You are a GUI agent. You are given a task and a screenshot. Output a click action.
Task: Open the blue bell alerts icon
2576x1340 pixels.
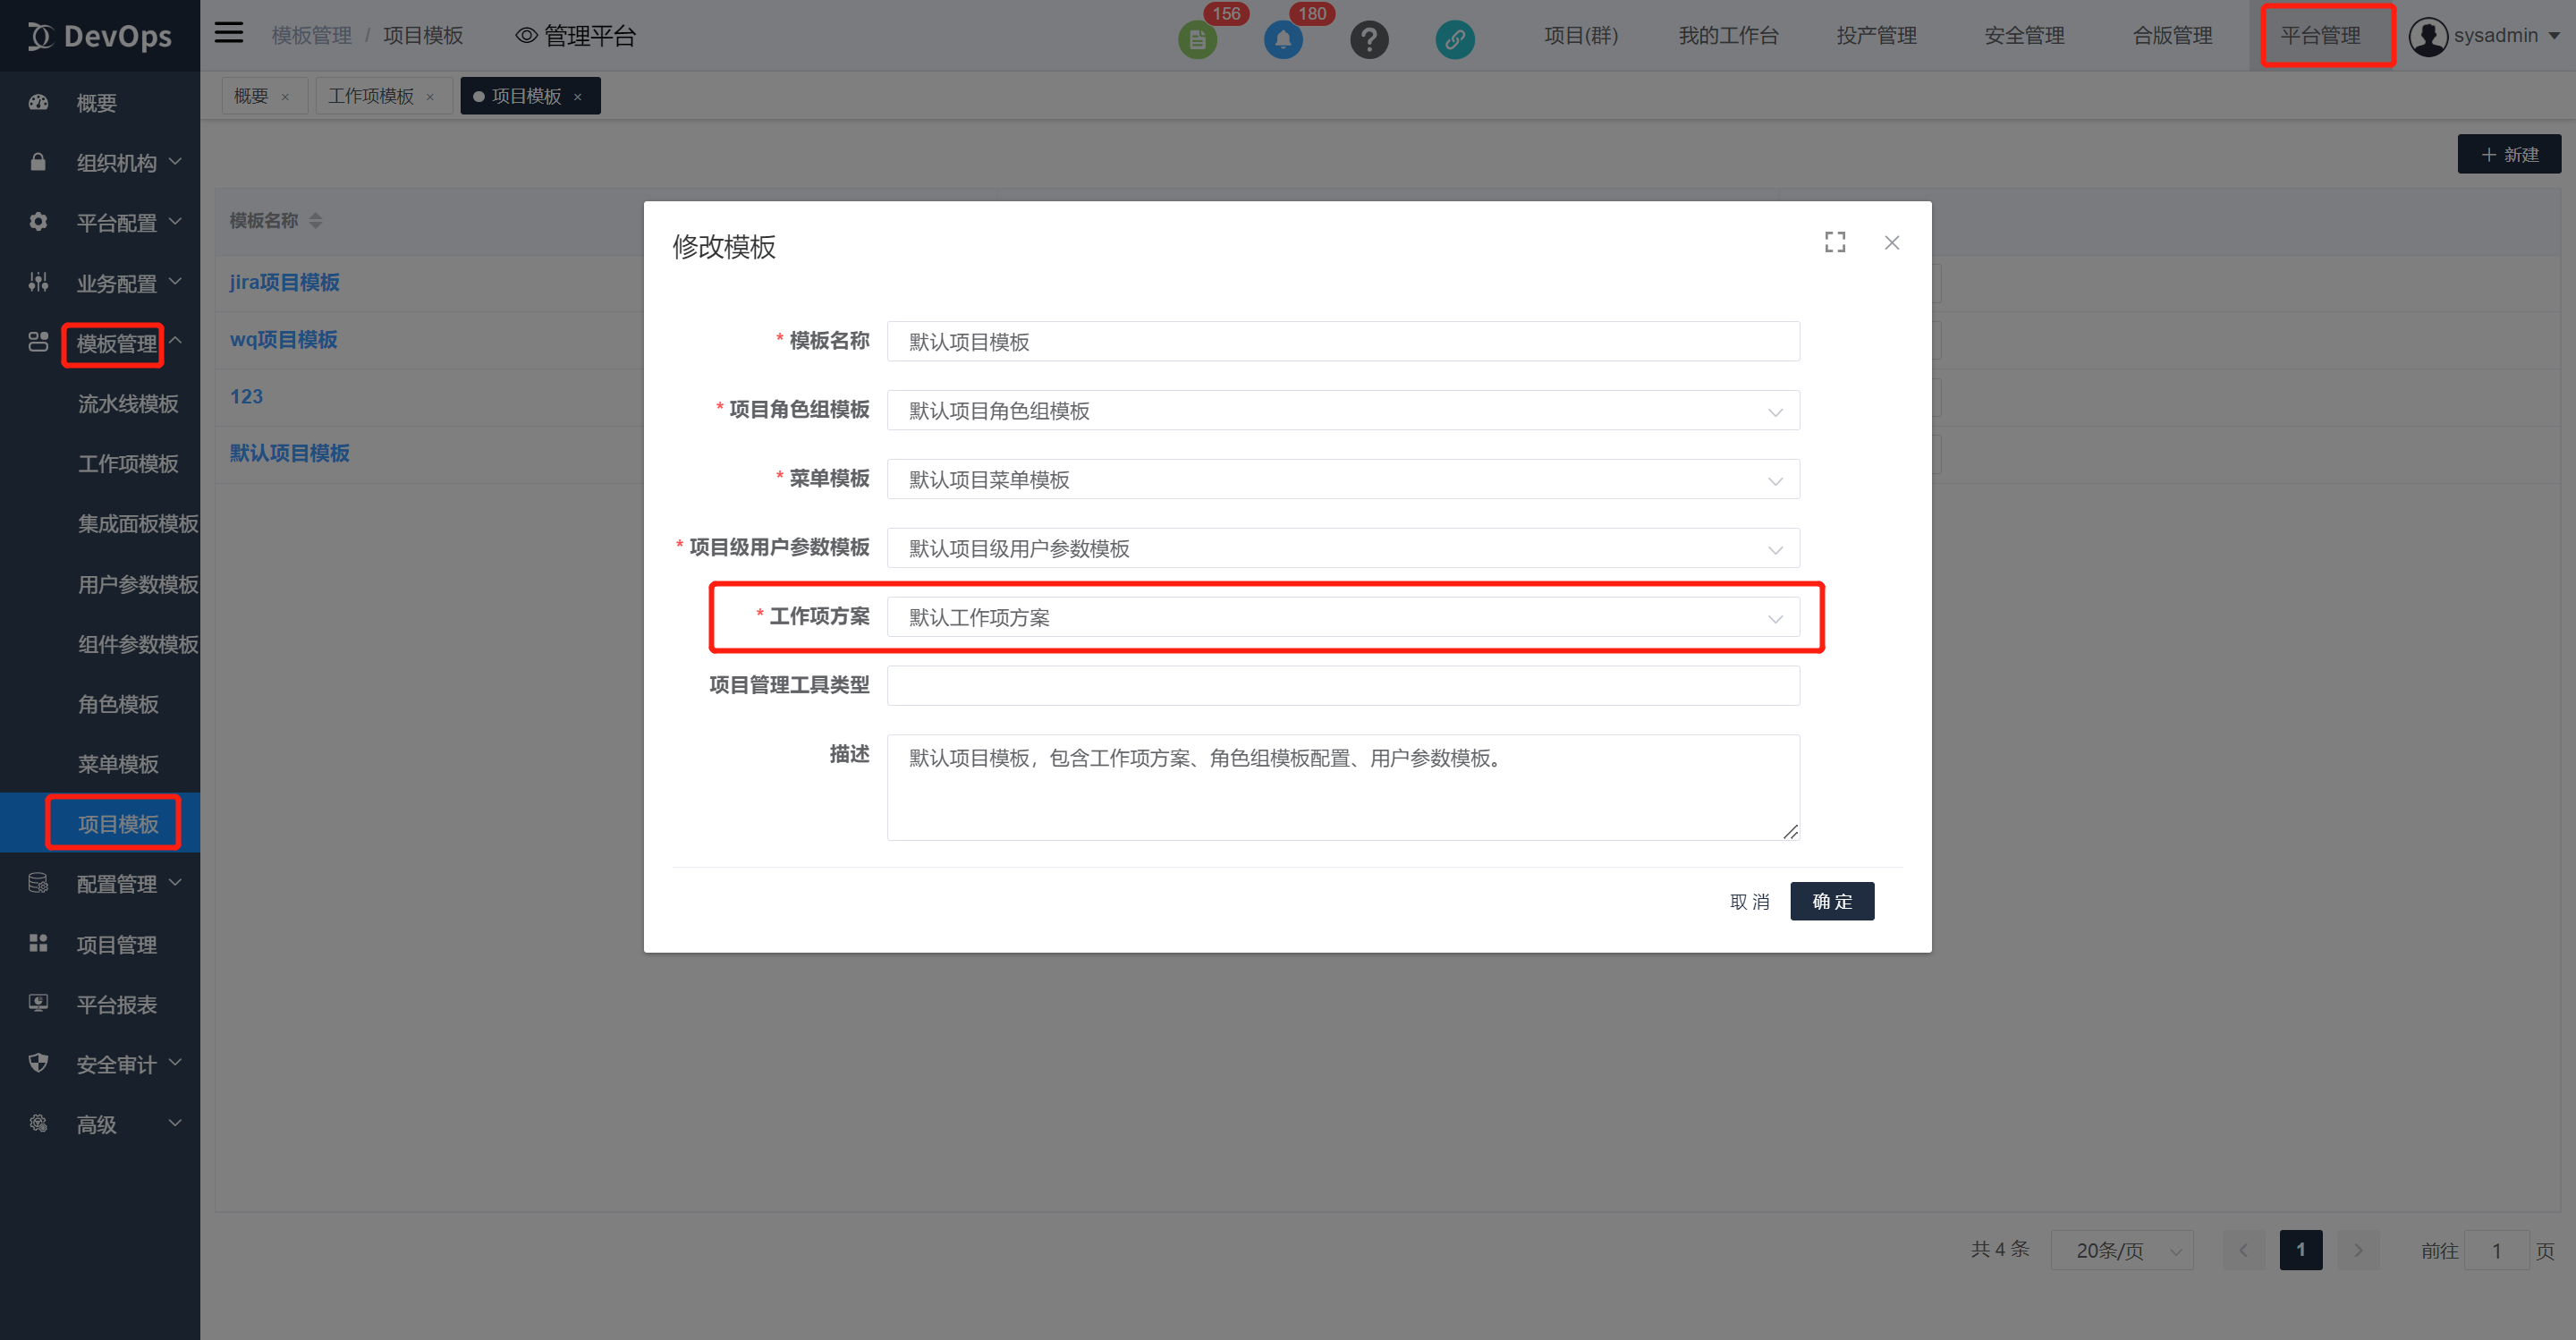pos(1283,40)
